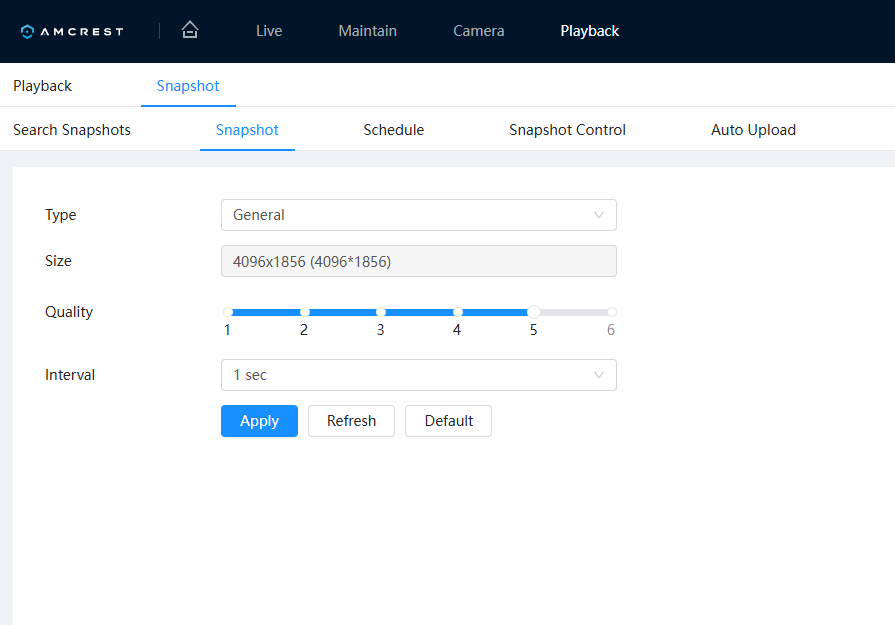Open the Maintain menu
The height and width of the screenshot is (625, 895).
coord(368,31)
